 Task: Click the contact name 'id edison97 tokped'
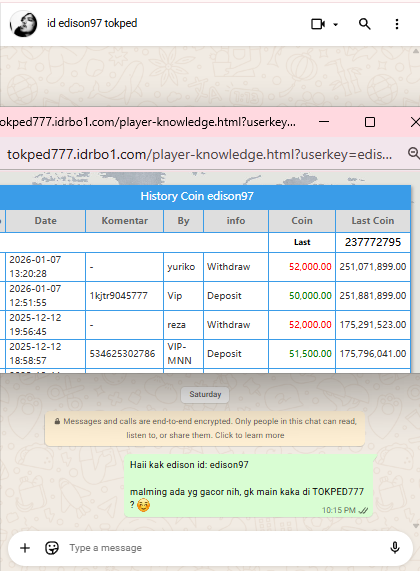click(92, 23)
